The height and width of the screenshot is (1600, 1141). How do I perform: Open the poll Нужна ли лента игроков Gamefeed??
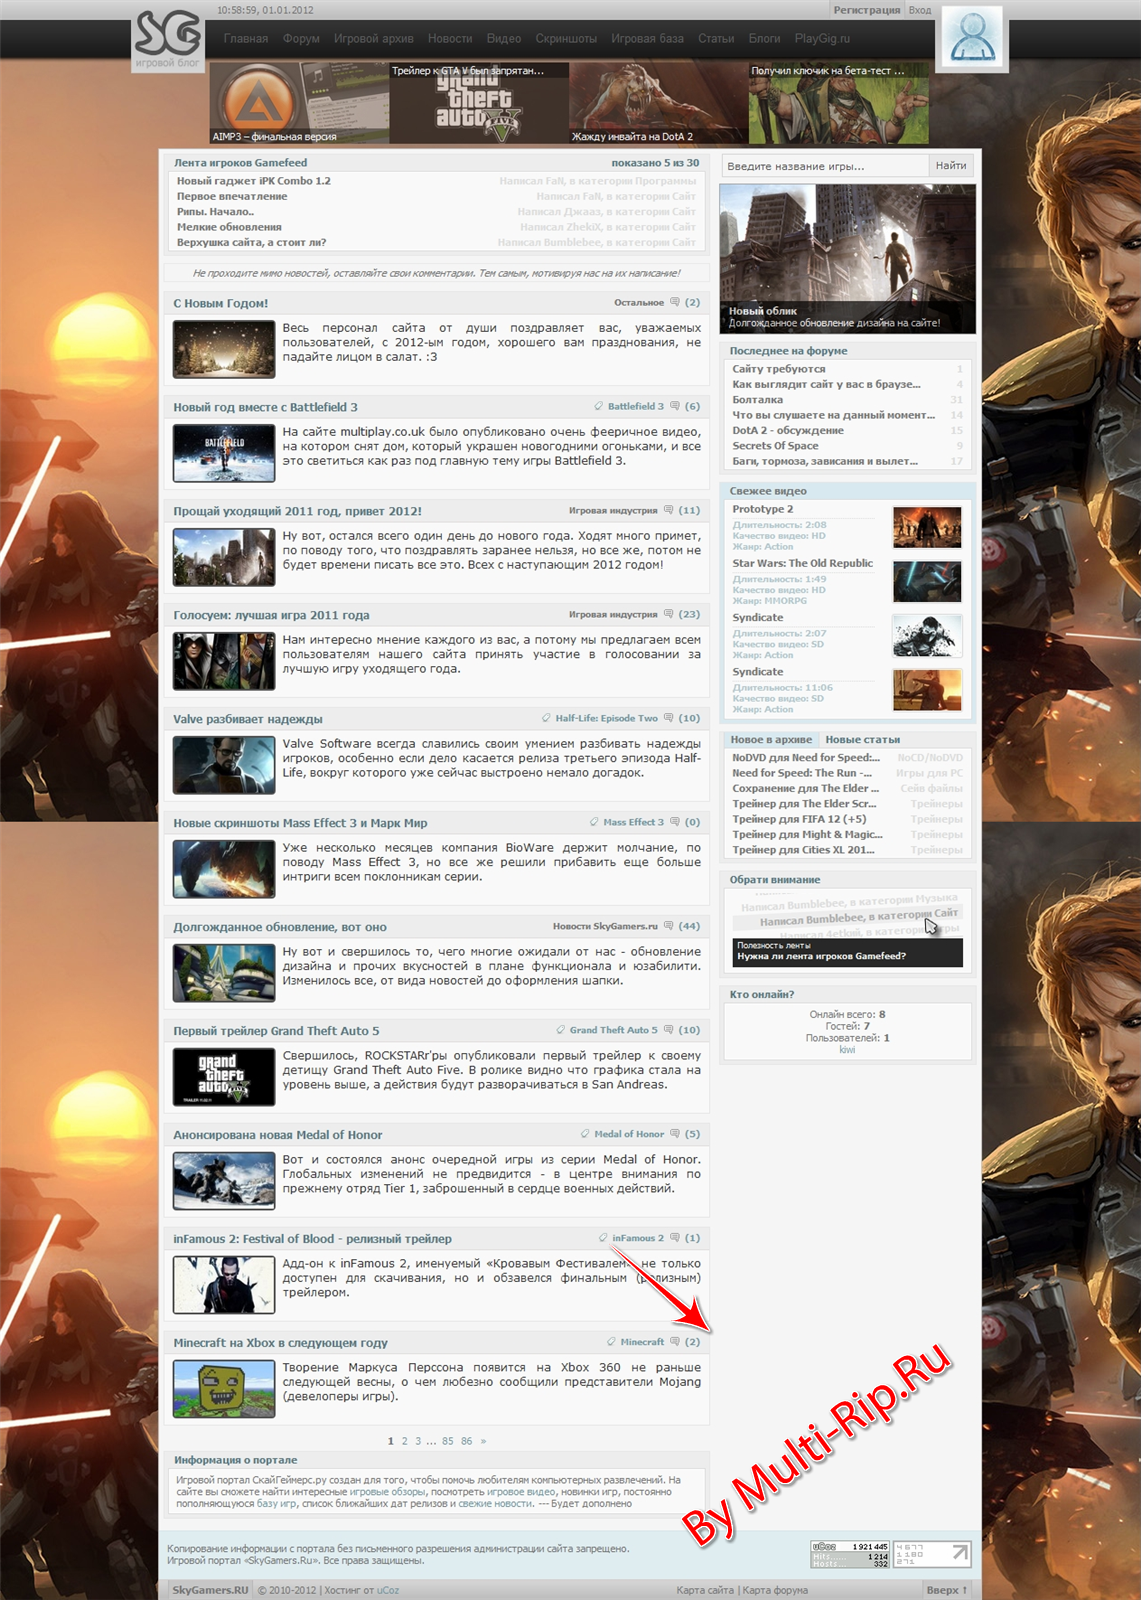tap(822, 956)
